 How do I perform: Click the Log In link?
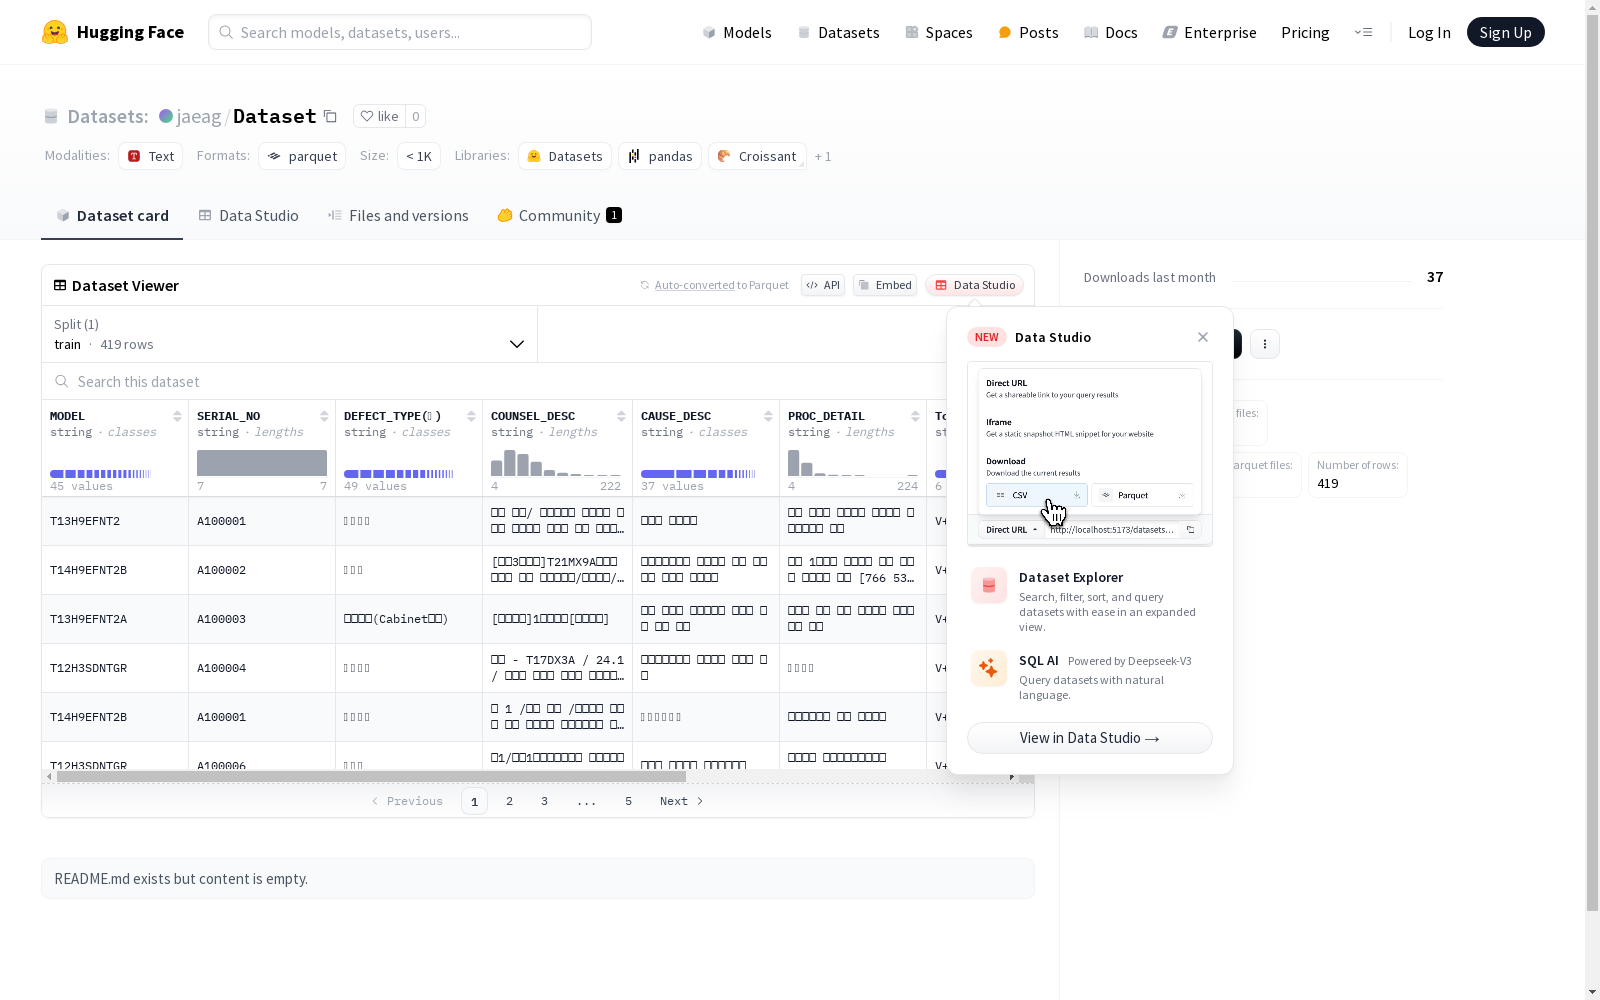pos(1429,32)
